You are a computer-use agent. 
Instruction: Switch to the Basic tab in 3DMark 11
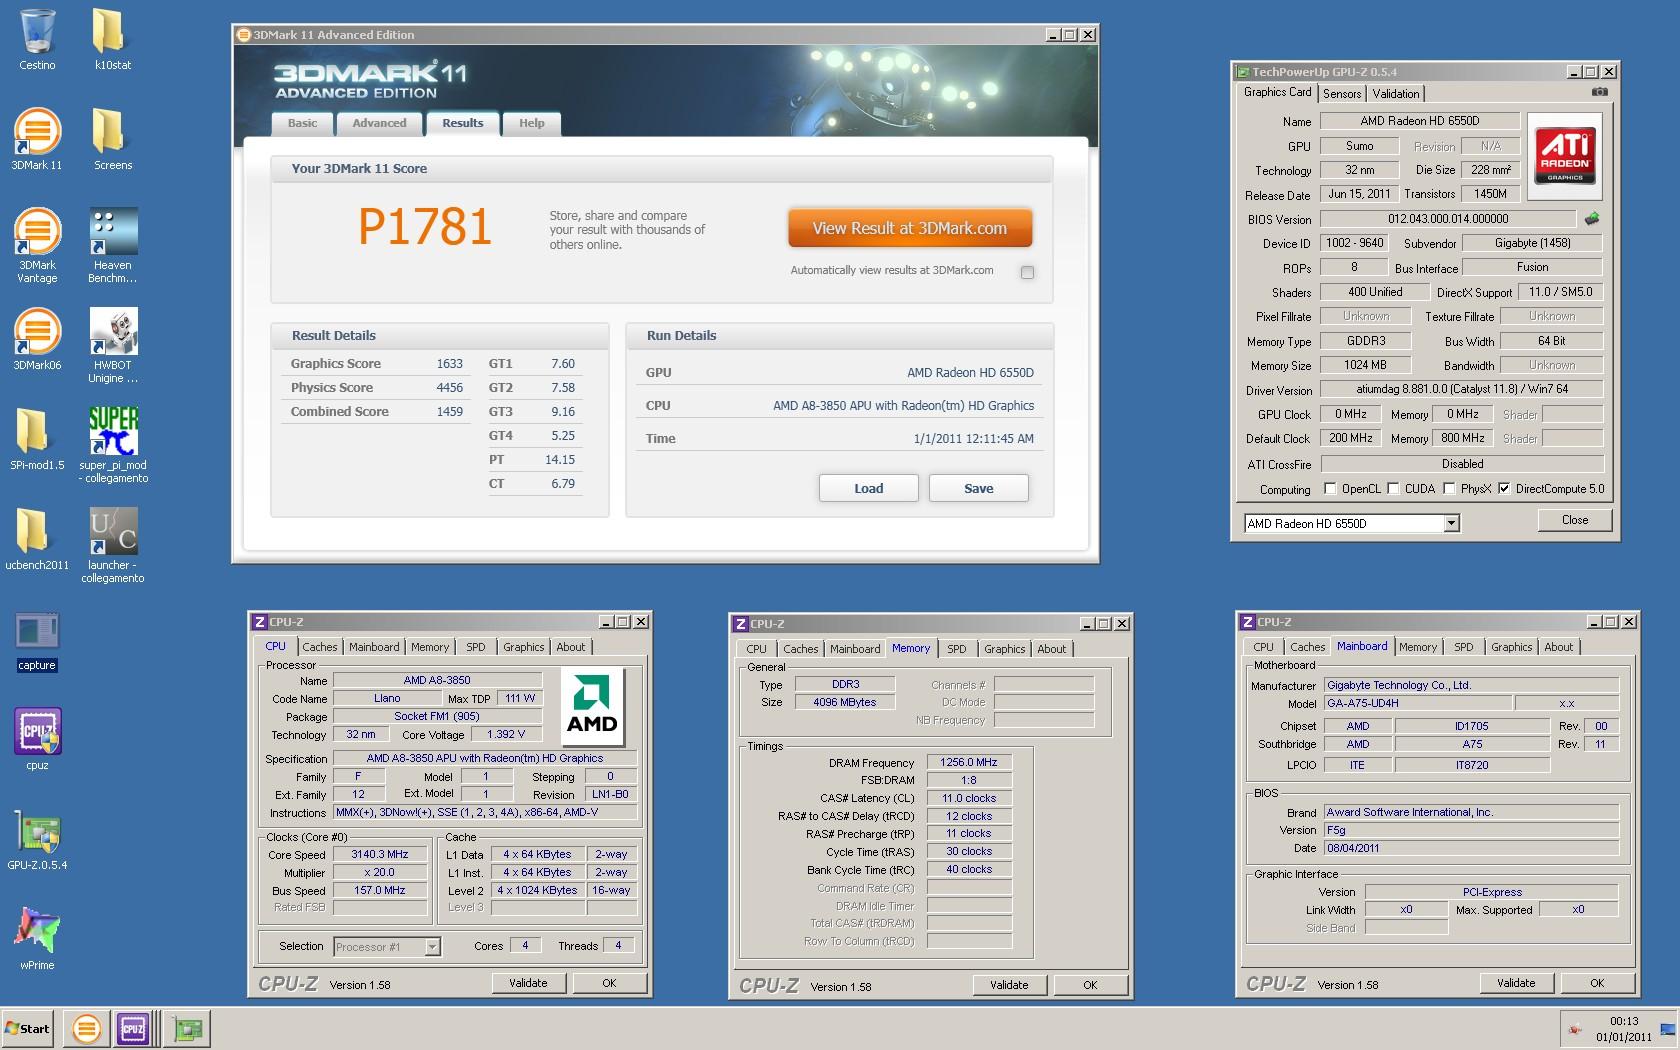(x=302, y=123)
